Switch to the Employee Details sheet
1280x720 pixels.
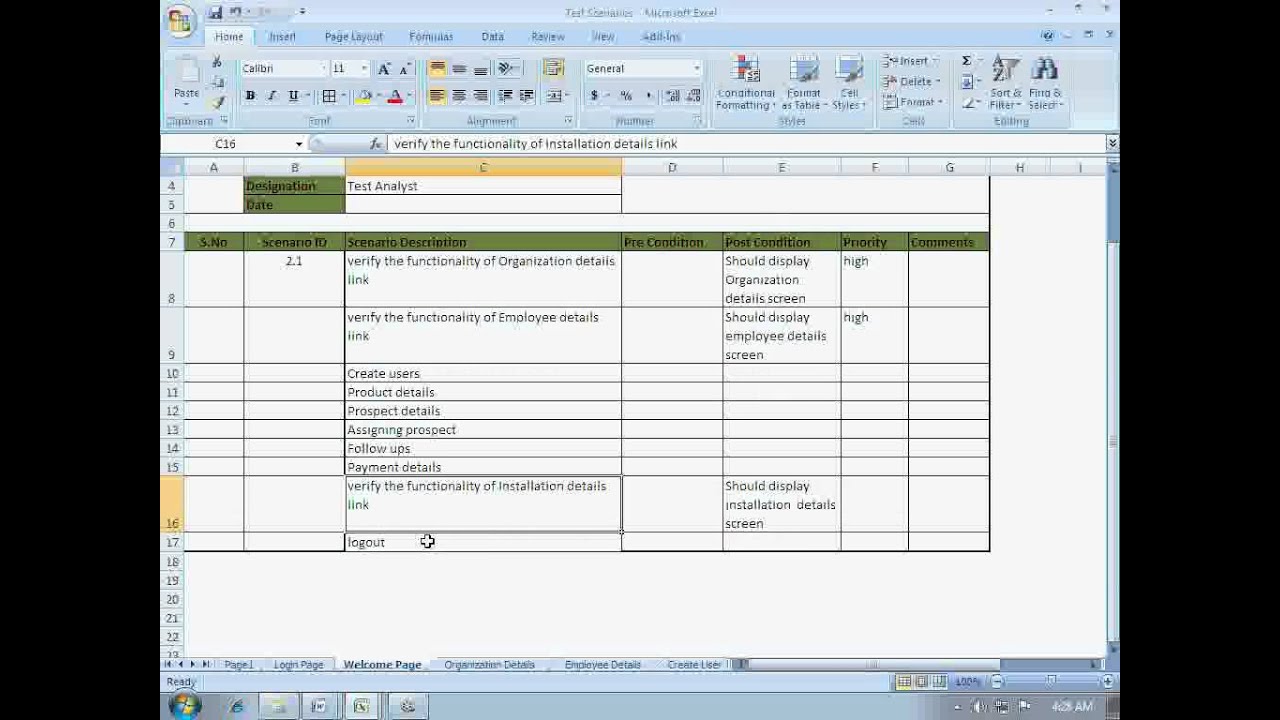click(x=602, y=664)
